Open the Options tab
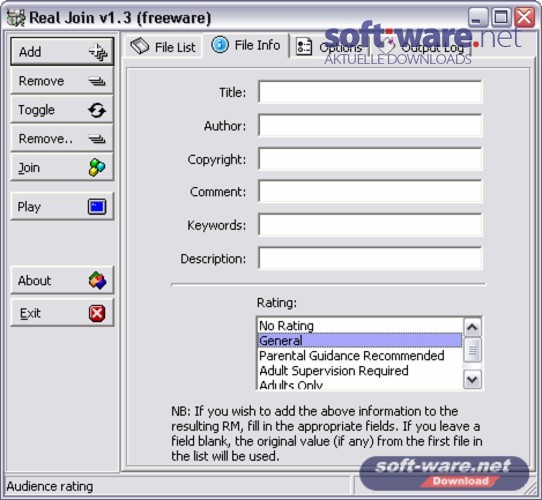This screenshot has width=542, height=500. point(329,47)
